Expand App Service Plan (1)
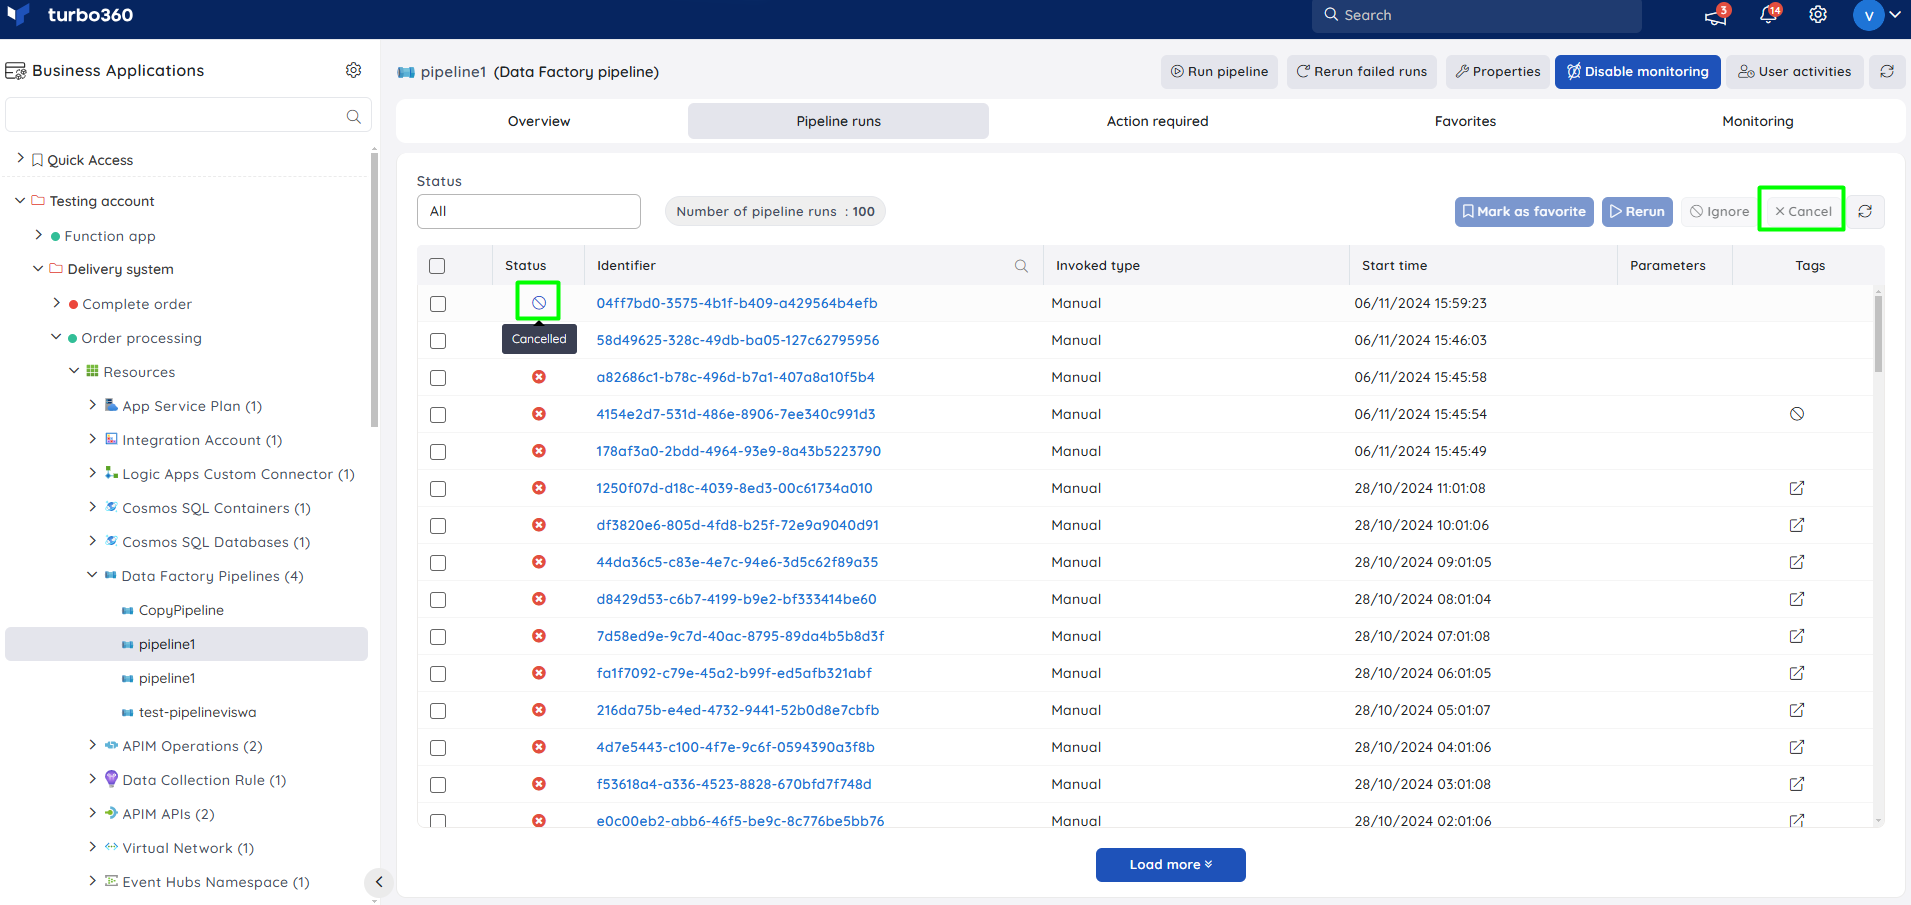The image size is (1911, 905). [93, 405]
